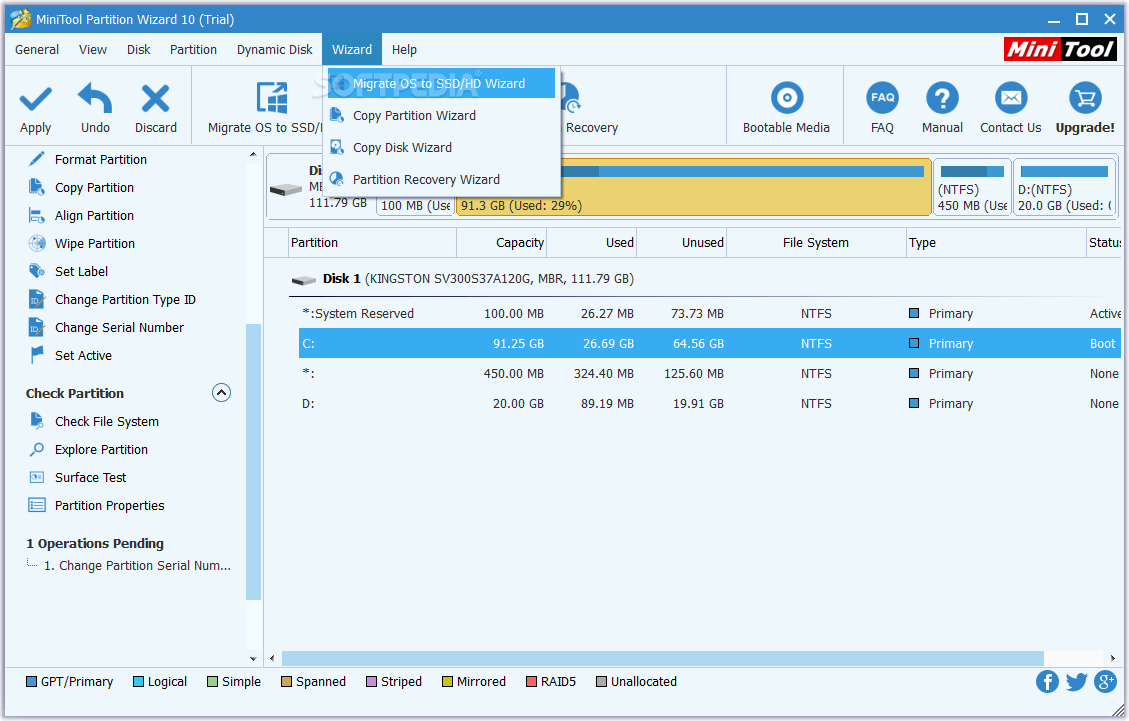The image size is (1129, 721).
Task: Select the C: partition row
Action: click(709, 344)
